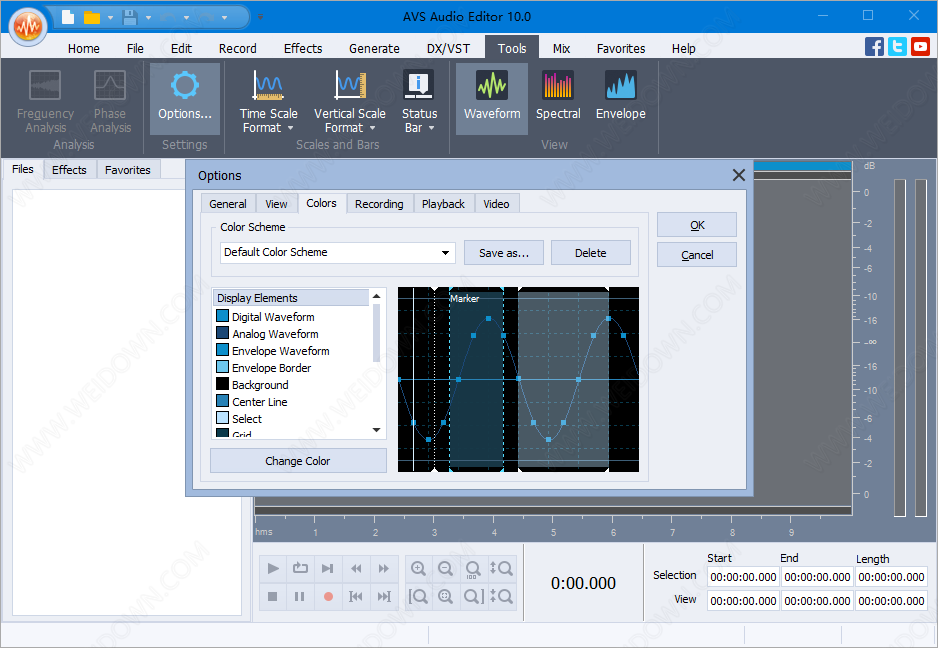Open the Favorites panel tab beside Effects
Image resolution: width=938 pixels, height=648 pixels.
coord(127,170)
